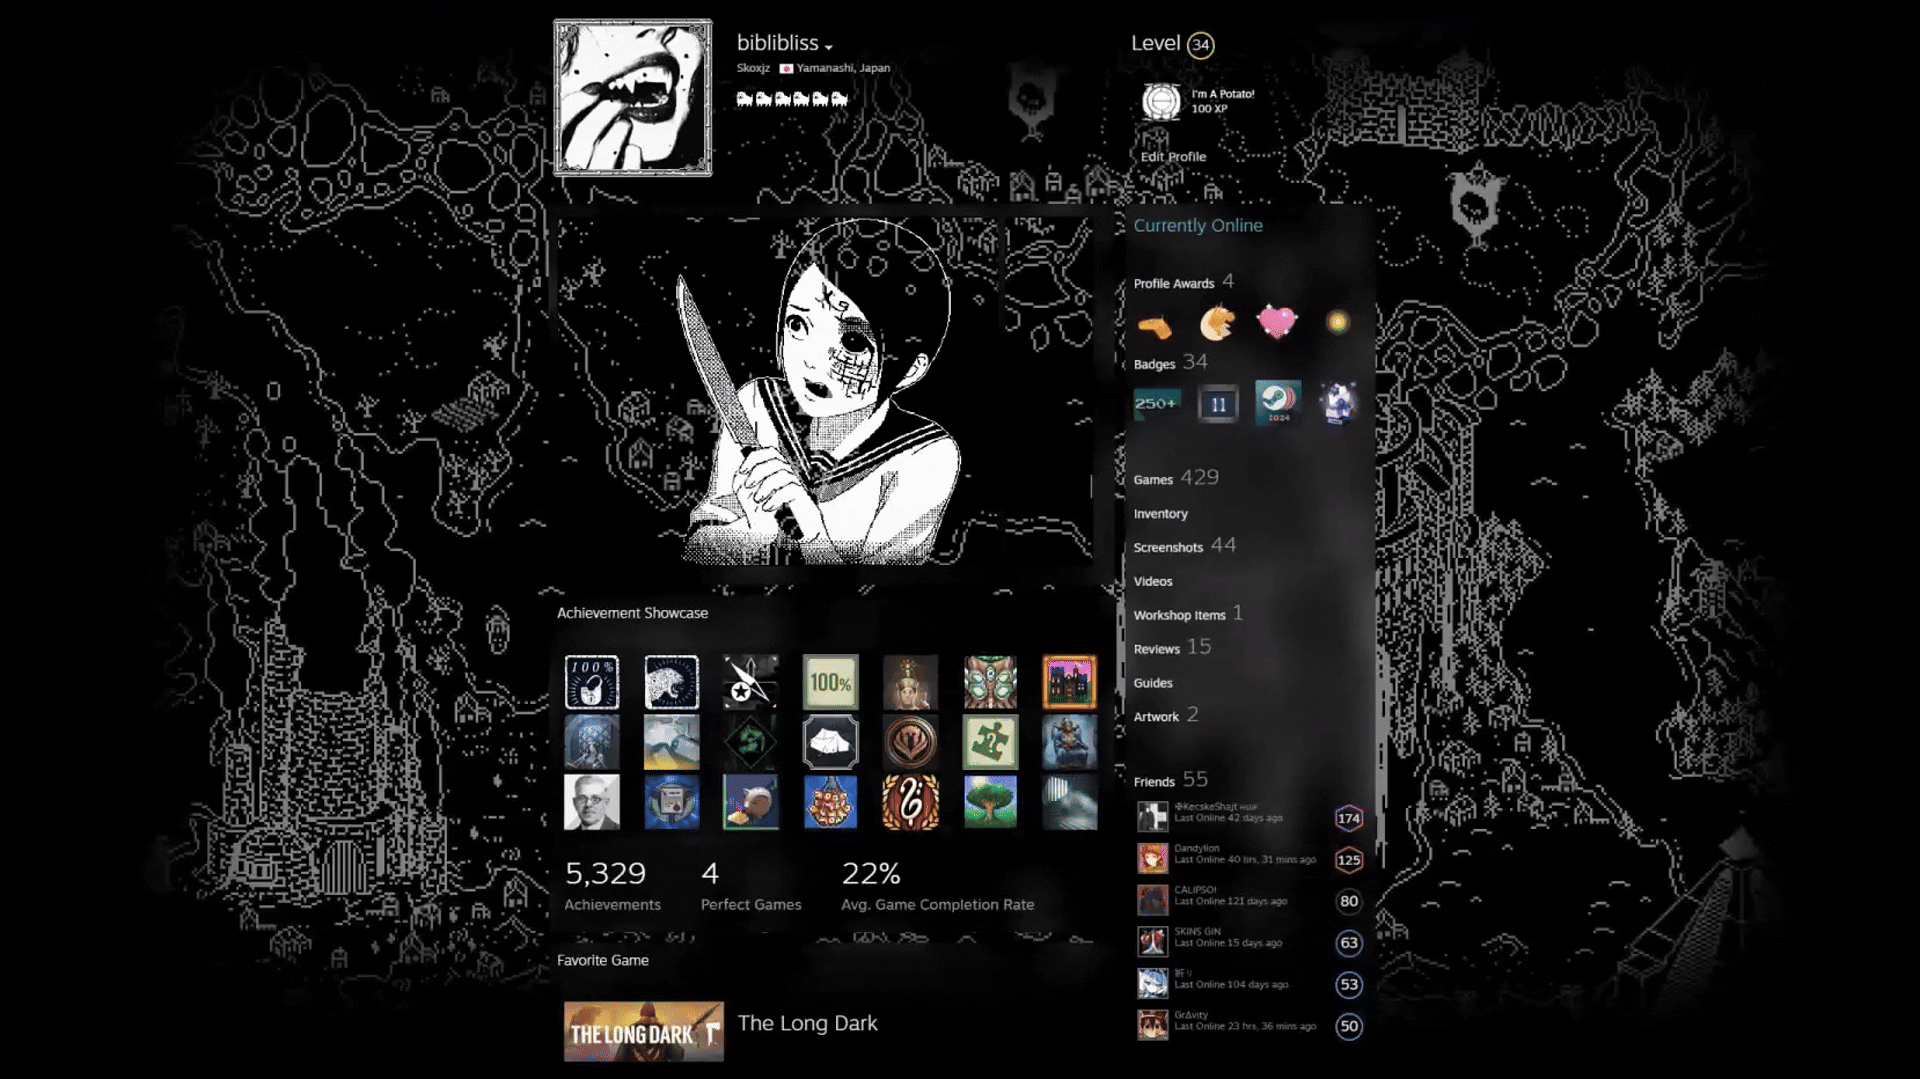View the Artwork 2 link
This screenshot has height=1079, width=1920.
(x=1166, y=716)
